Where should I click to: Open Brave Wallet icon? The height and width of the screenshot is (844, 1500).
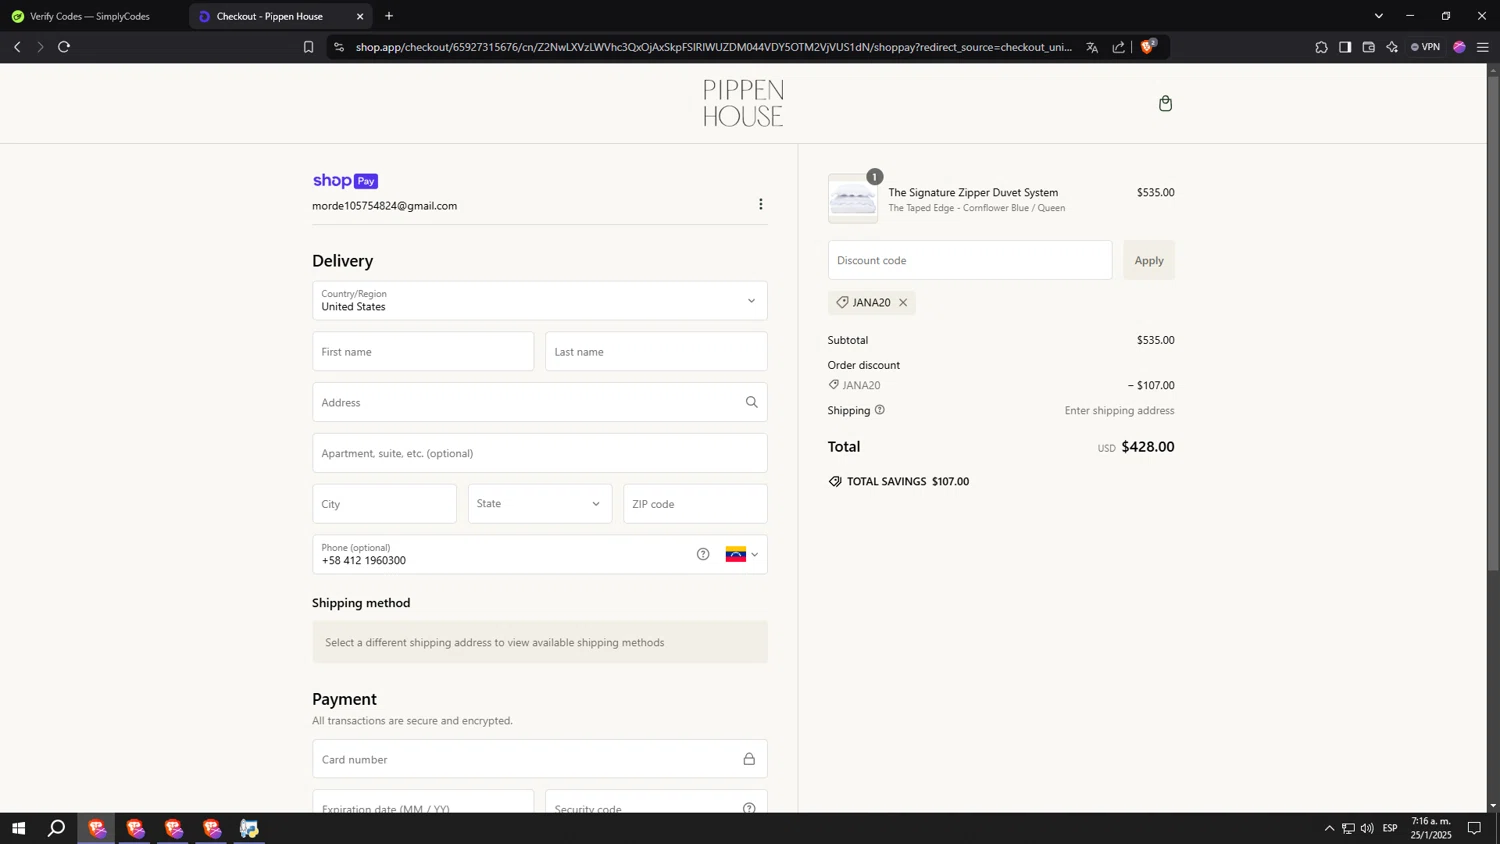[1369, 47]
